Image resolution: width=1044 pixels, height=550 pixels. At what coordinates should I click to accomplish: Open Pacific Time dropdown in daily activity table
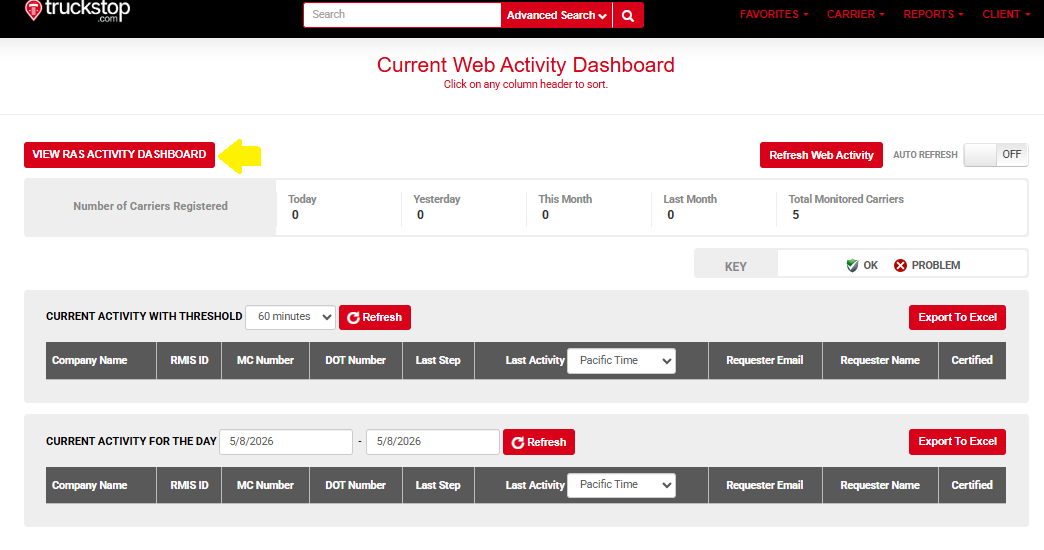[x=621, y=485]
